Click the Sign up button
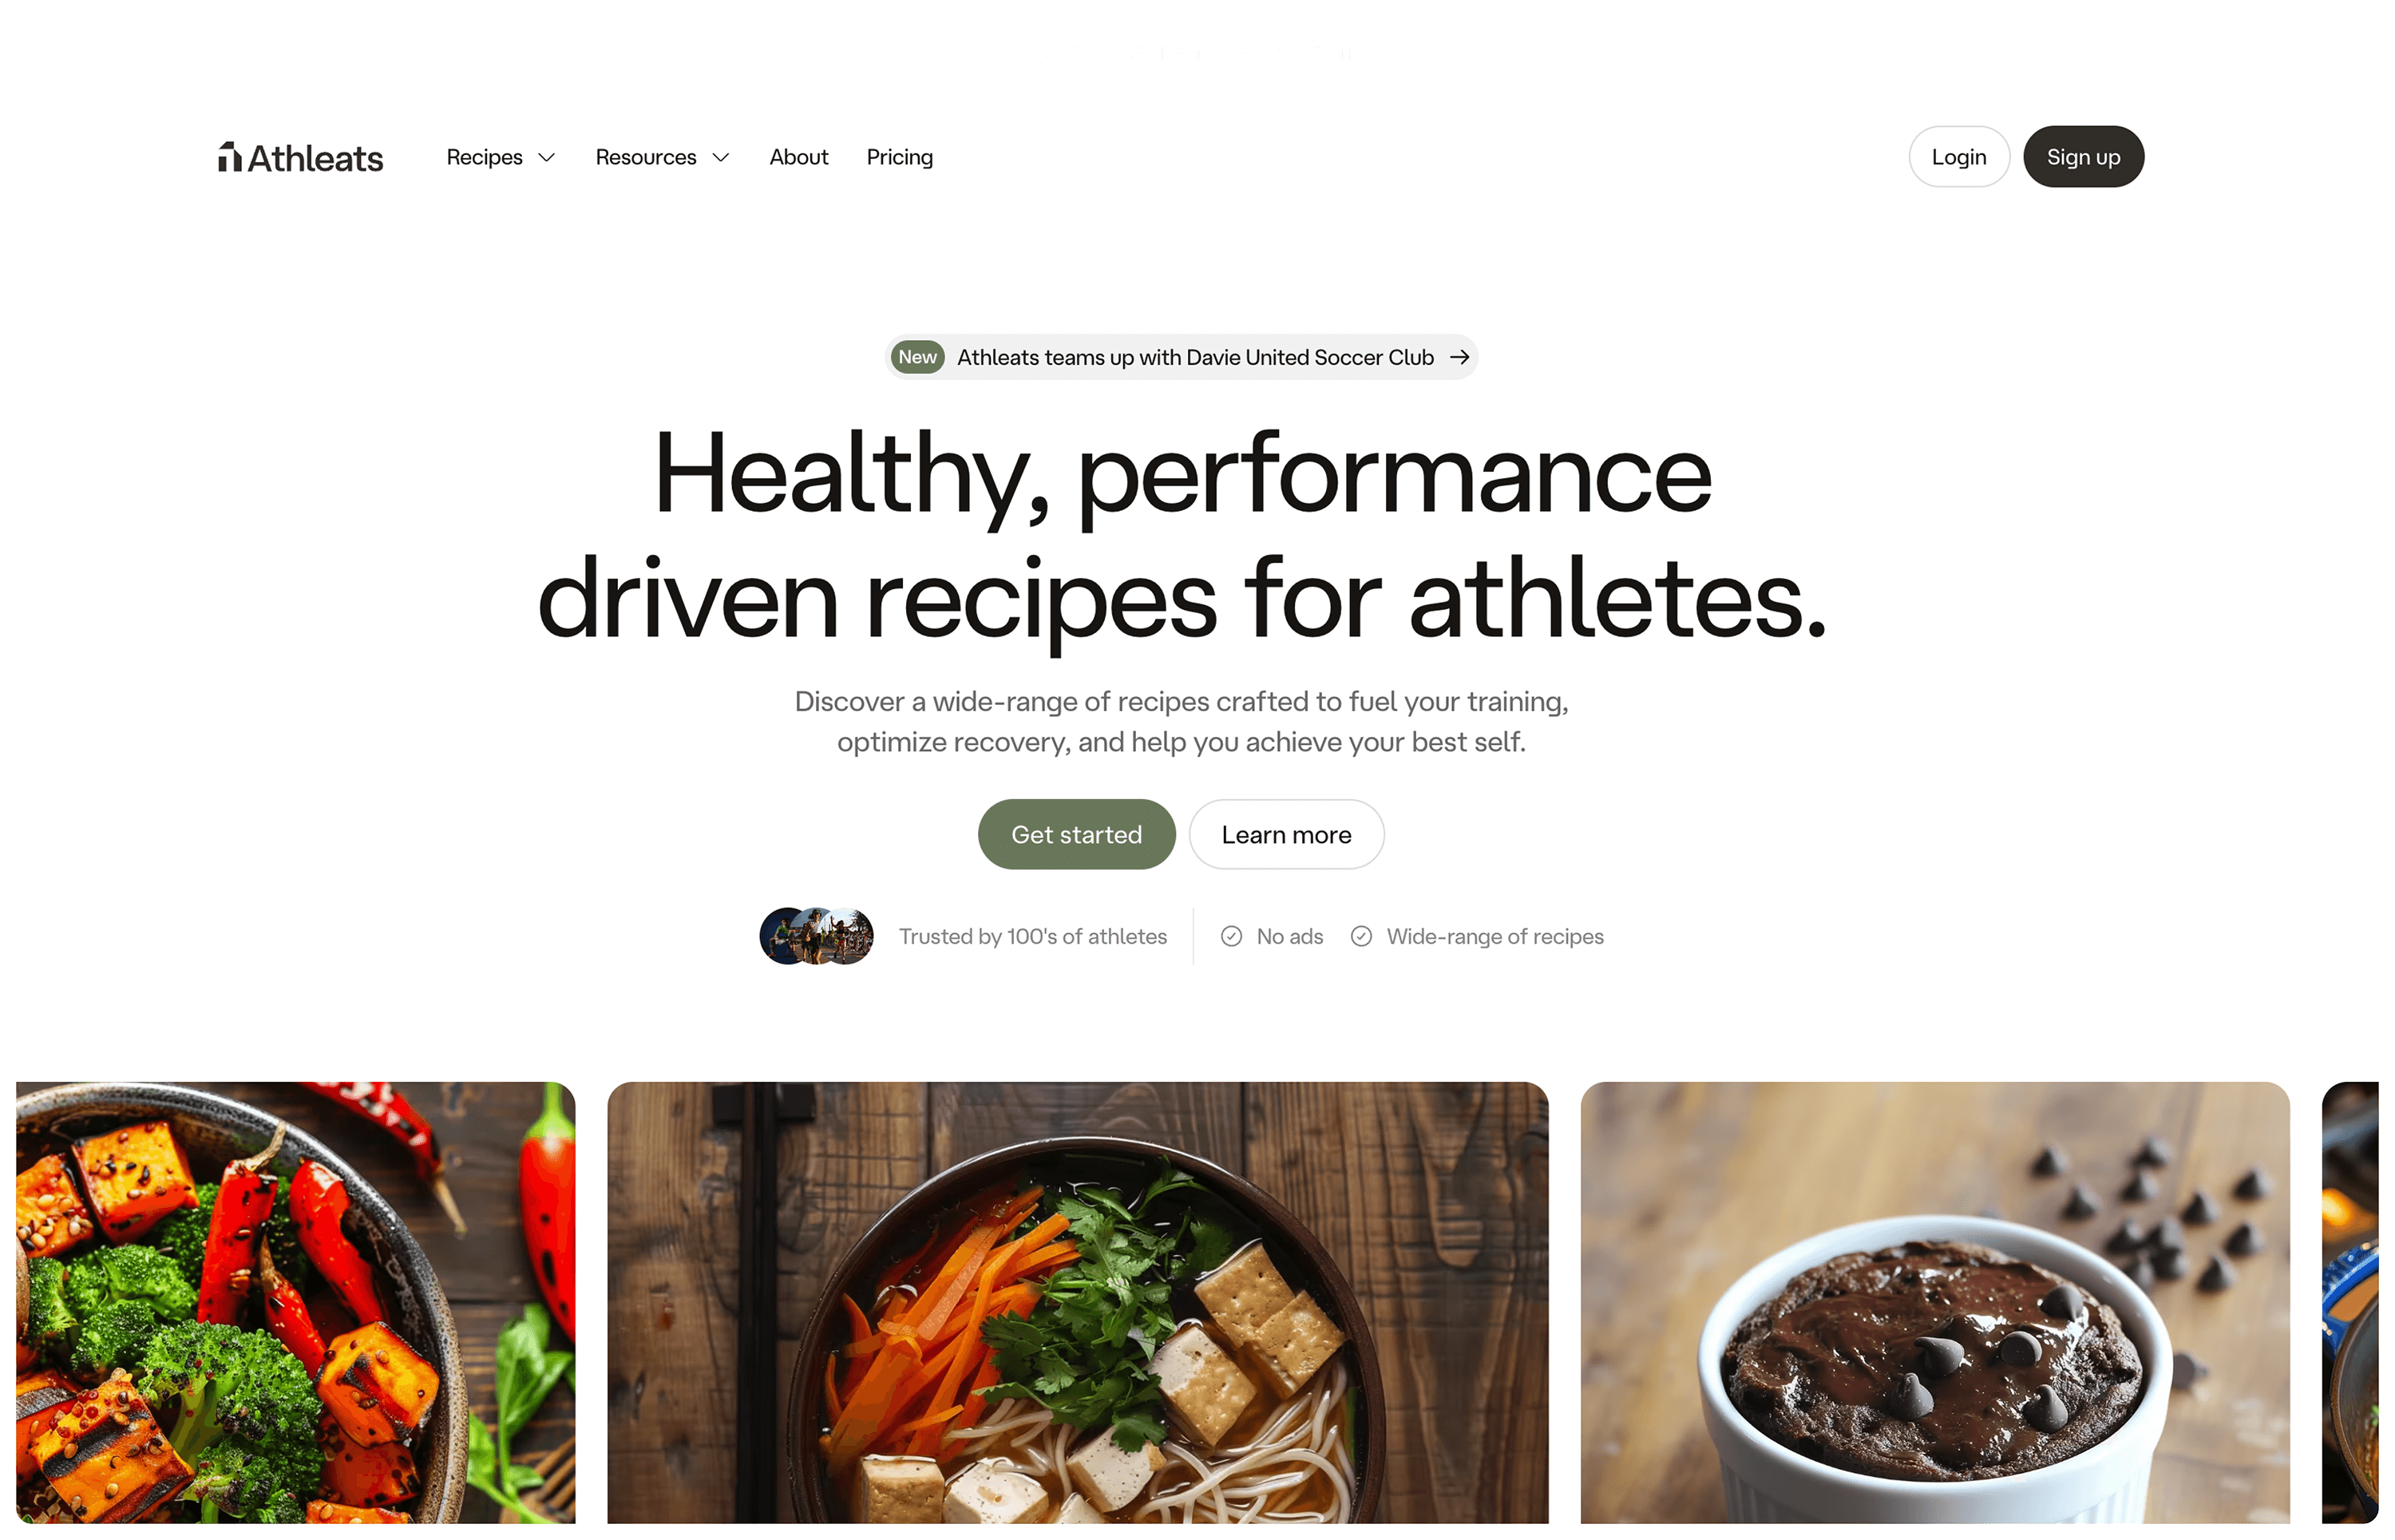Screen dimensions: 2395x1540 click(x=2082, y=157)
